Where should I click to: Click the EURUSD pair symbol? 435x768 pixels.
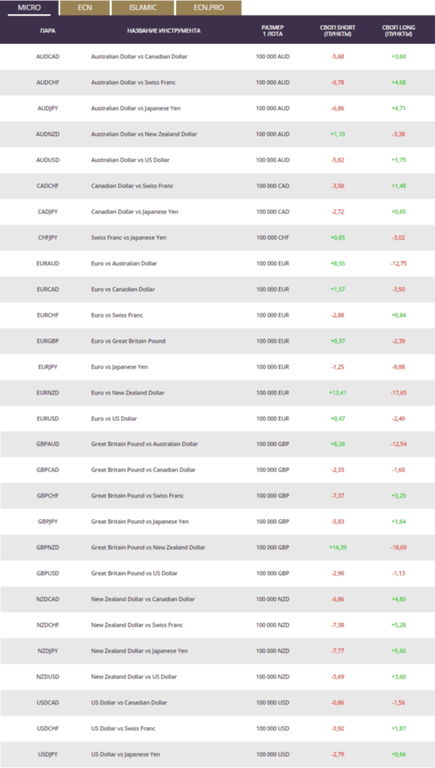point(48,419)
